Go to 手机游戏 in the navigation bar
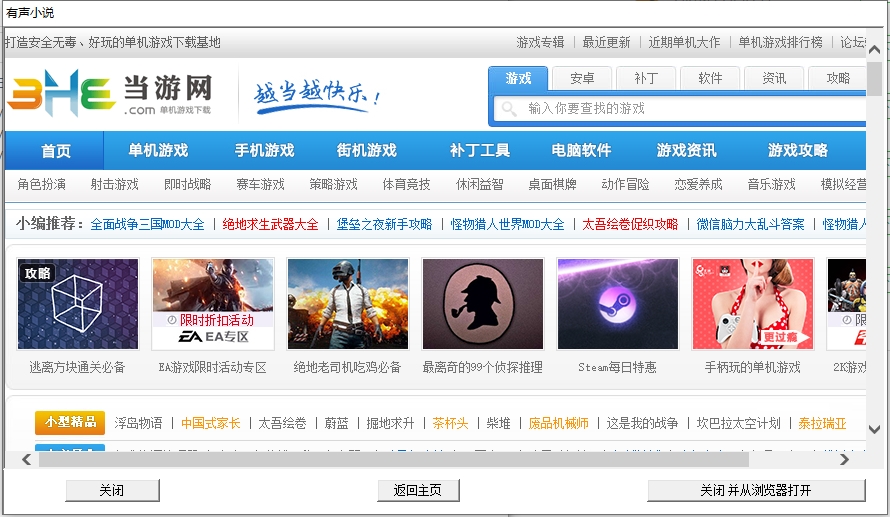 265,150
